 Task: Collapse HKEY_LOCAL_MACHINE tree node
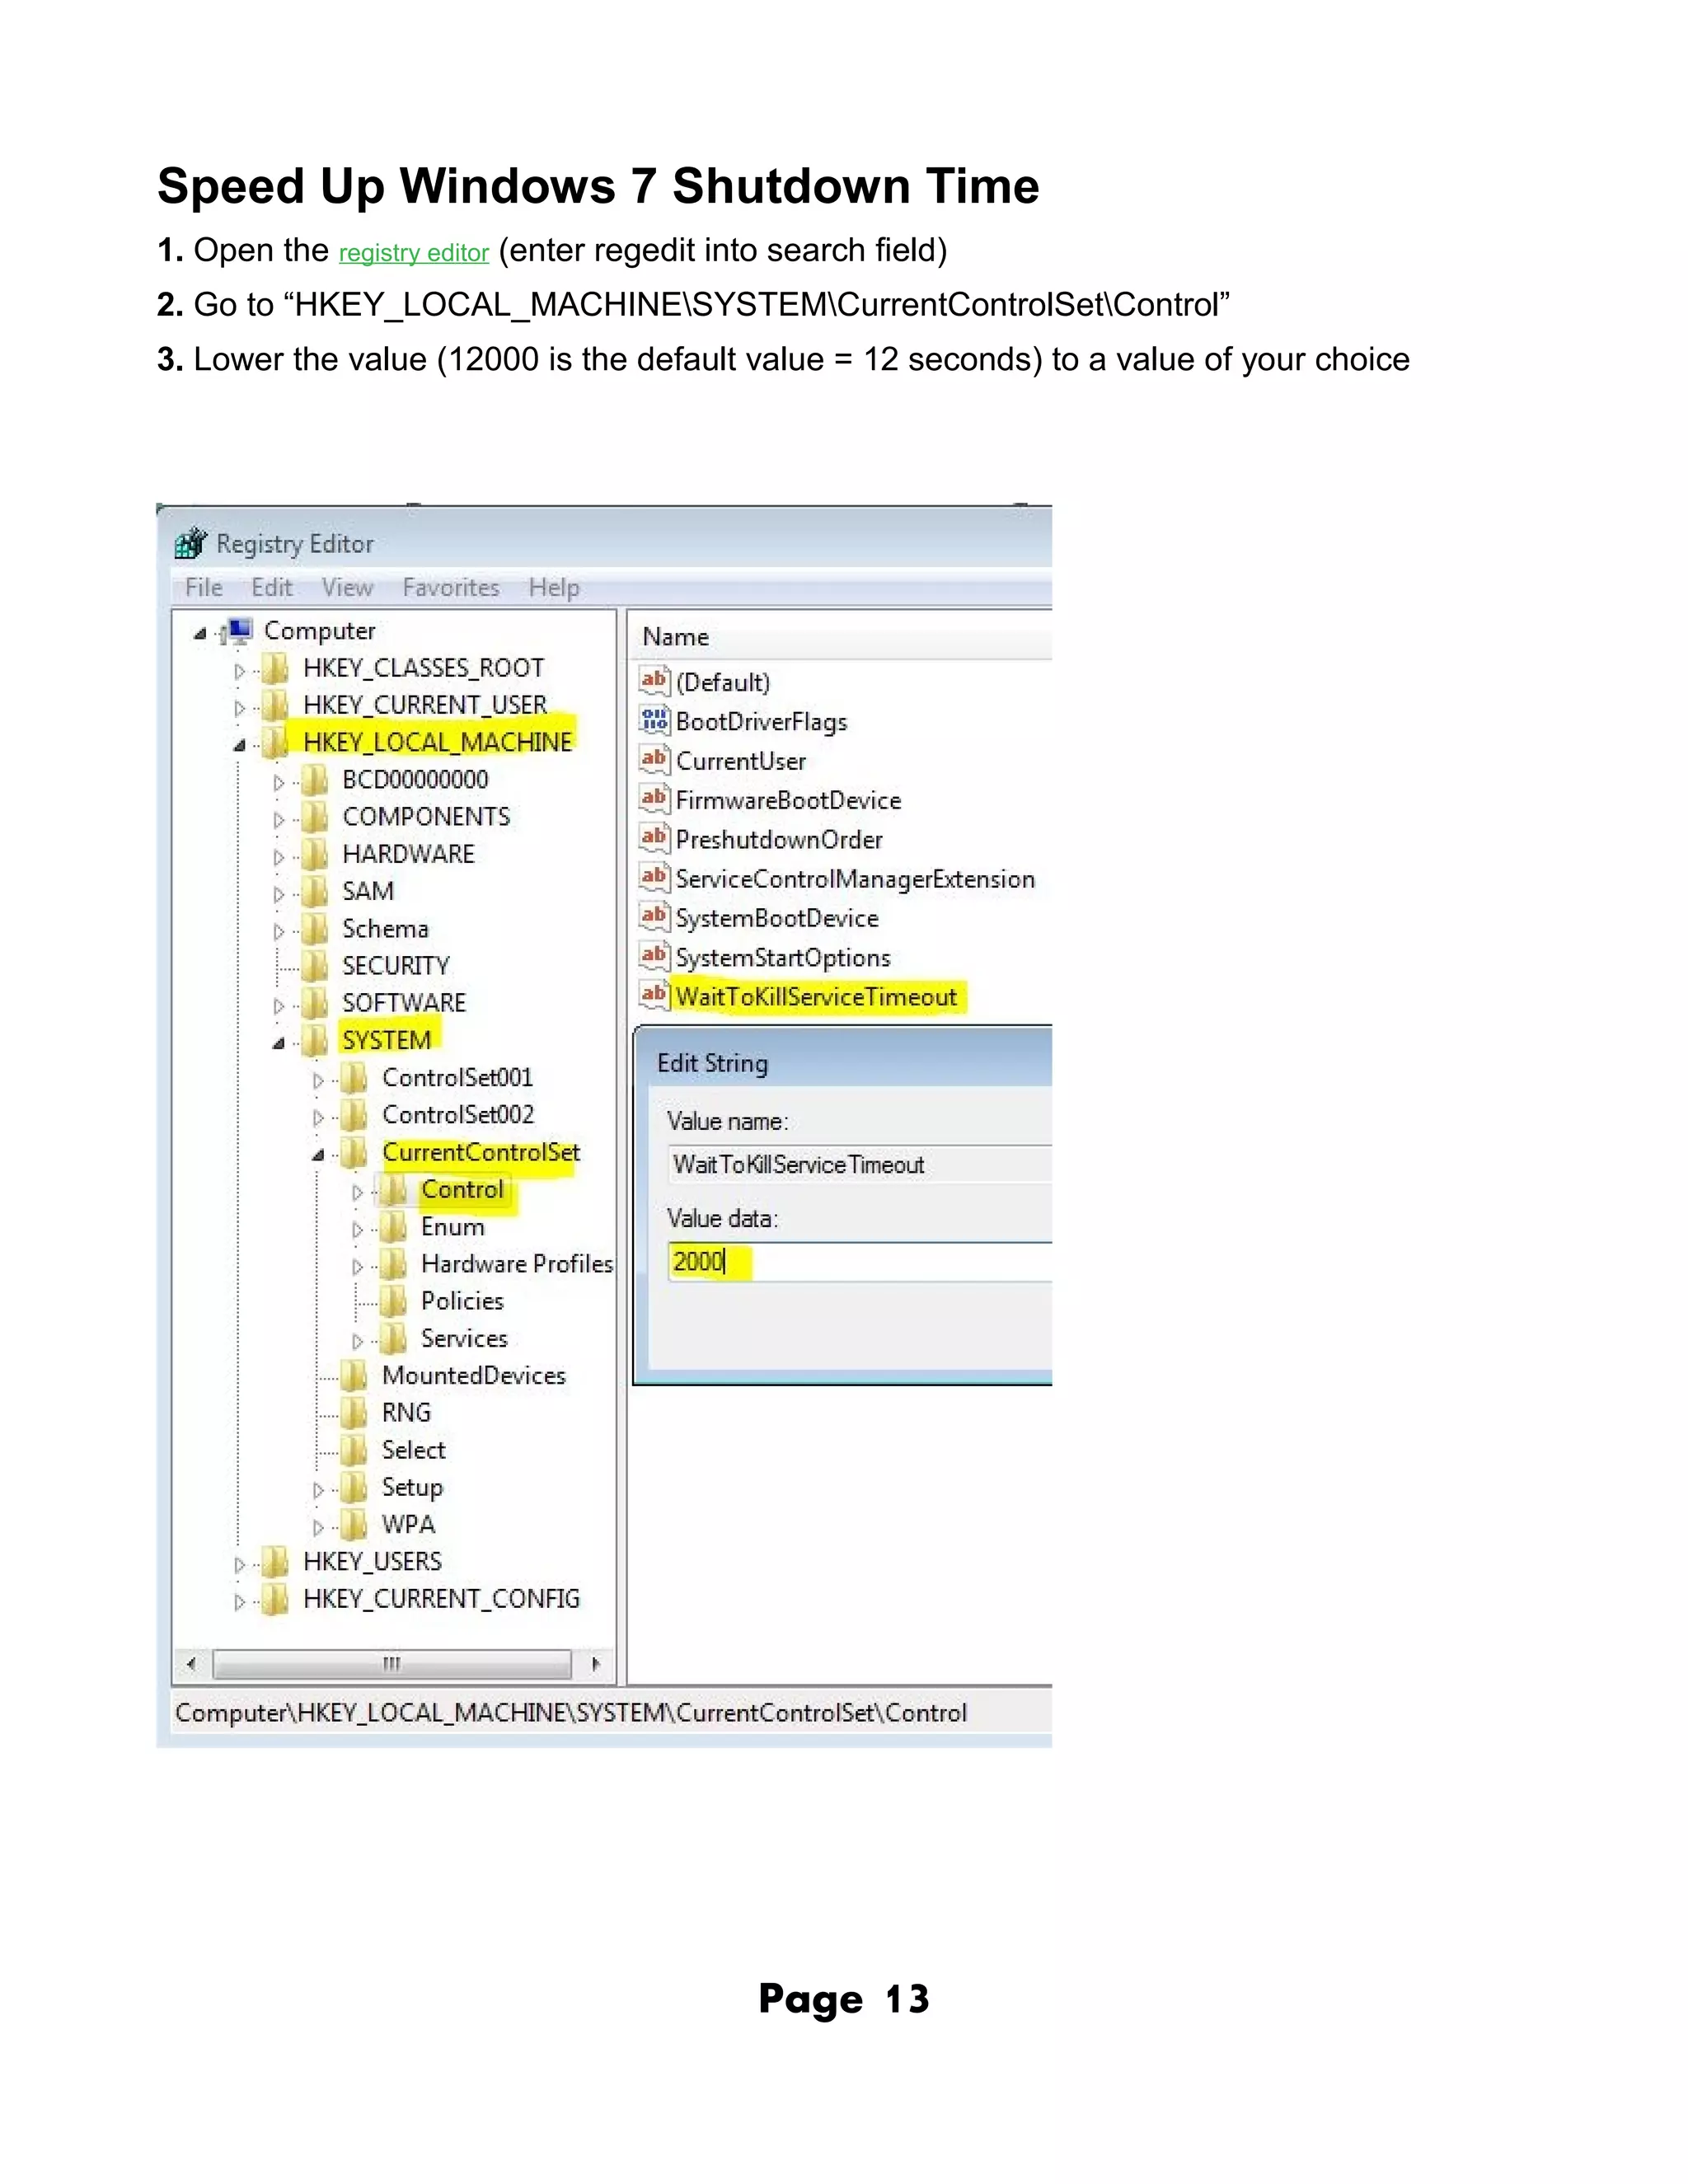(x=240, y=745)
